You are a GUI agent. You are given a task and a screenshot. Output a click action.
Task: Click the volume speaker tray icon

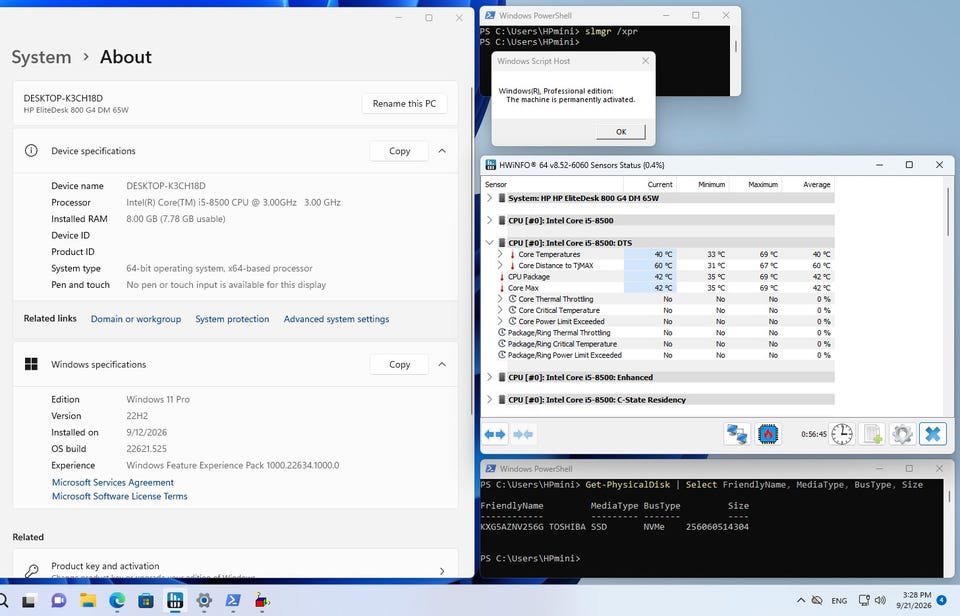coord(880,601)
